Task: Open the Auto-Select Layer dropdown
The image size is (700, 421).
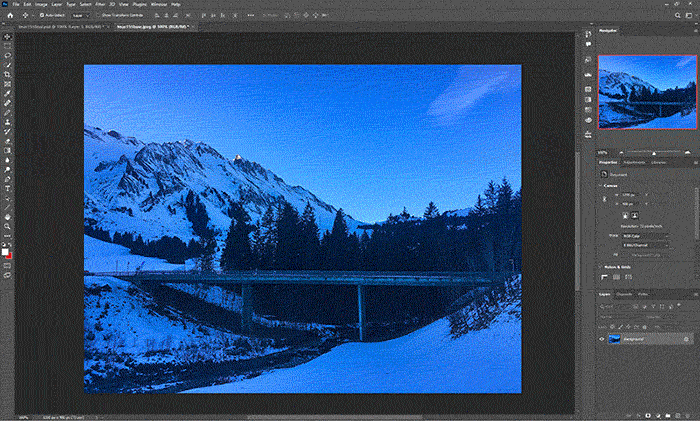Action: 80,15
